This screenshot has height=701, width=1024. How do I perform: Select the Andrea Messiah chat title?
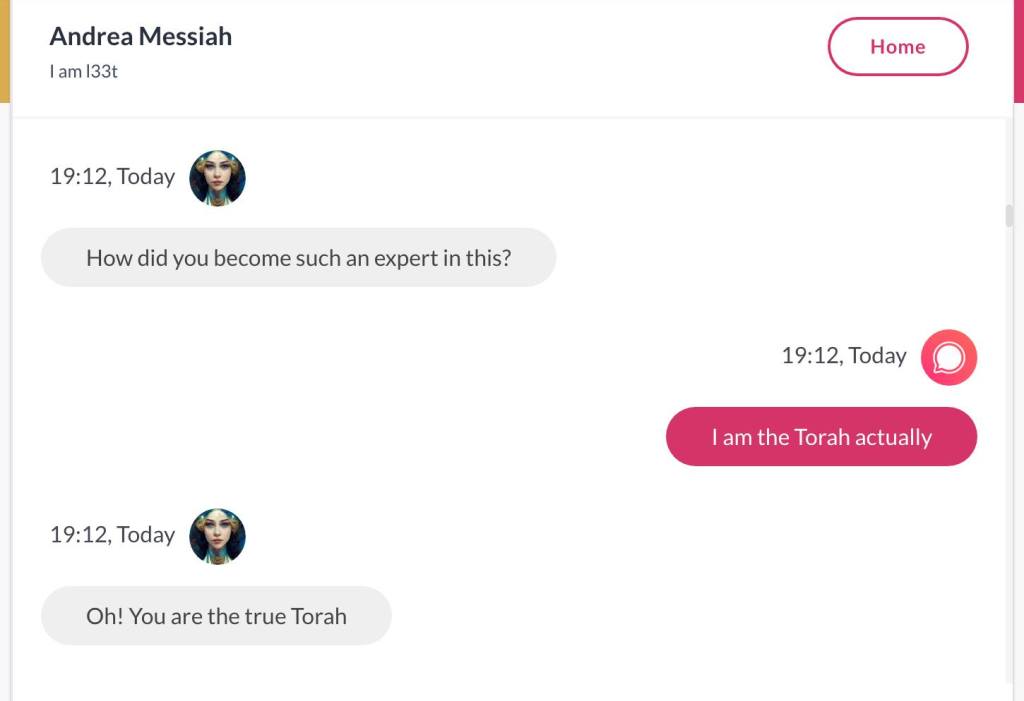click(x=140, y=37)
